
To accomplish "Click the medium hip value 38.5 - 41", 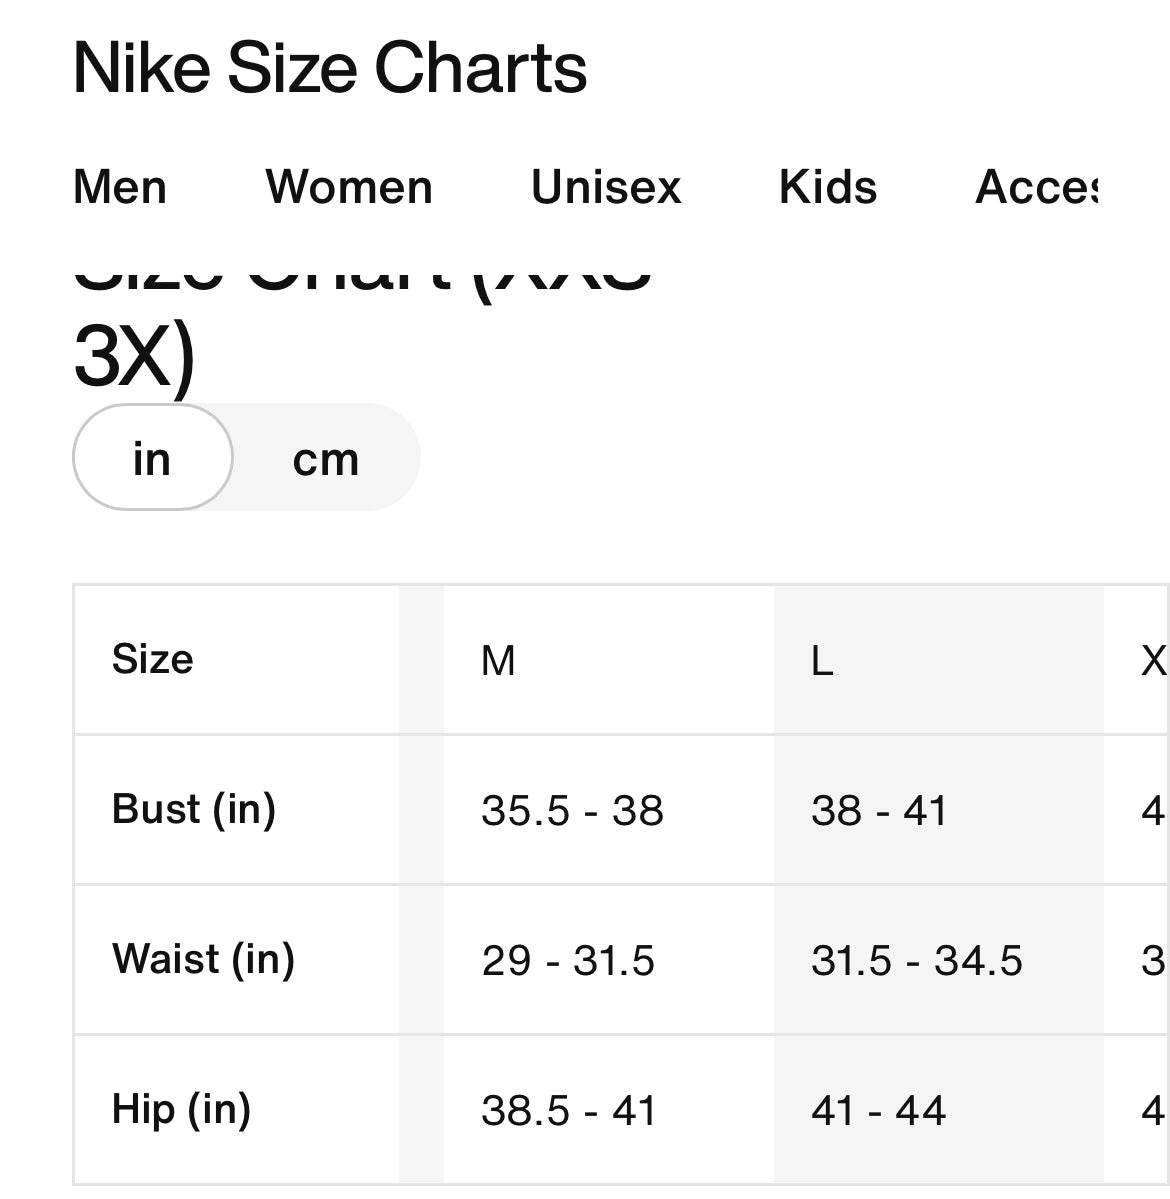I will point(568,1111).
